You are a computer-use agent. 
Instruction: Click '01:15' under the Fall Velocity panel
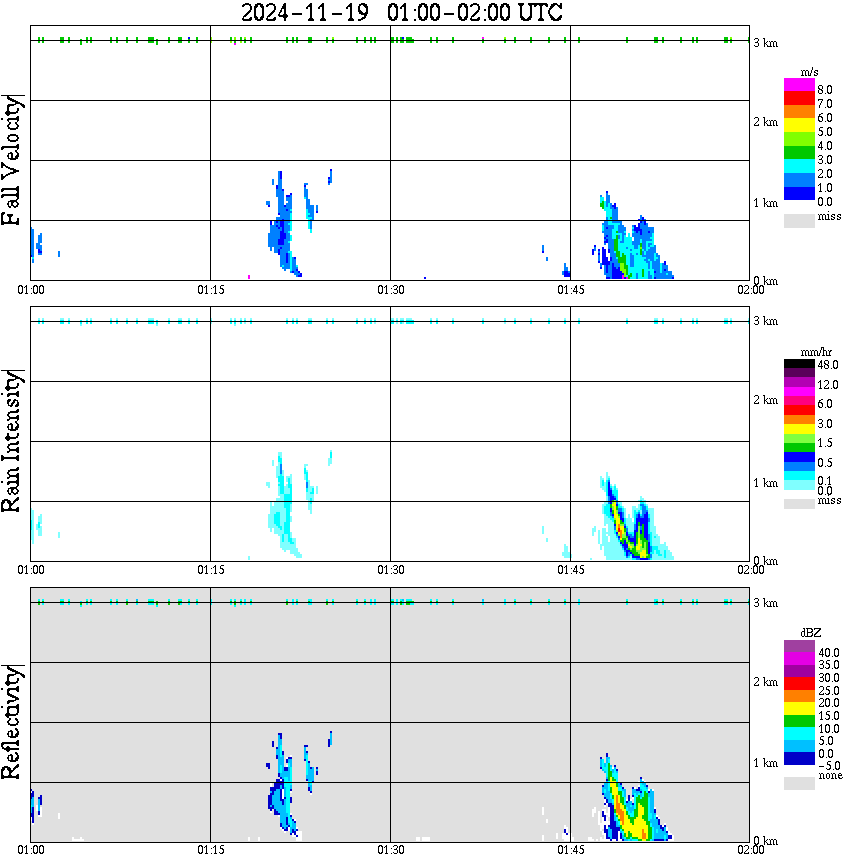[x=211, y=290]
